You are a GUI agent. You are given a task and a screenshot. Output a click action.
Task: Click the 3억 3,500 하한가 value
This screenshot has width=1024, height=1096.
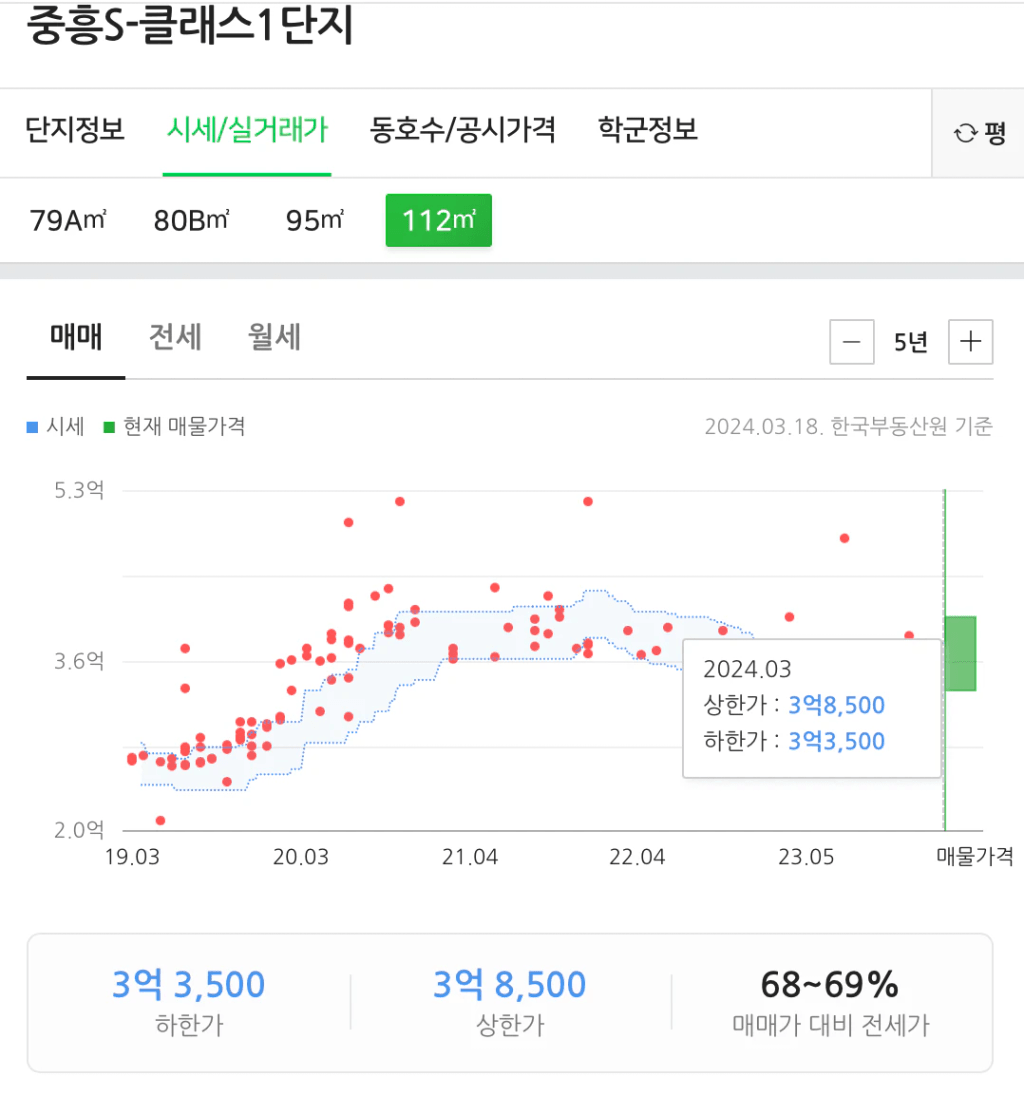189,985
